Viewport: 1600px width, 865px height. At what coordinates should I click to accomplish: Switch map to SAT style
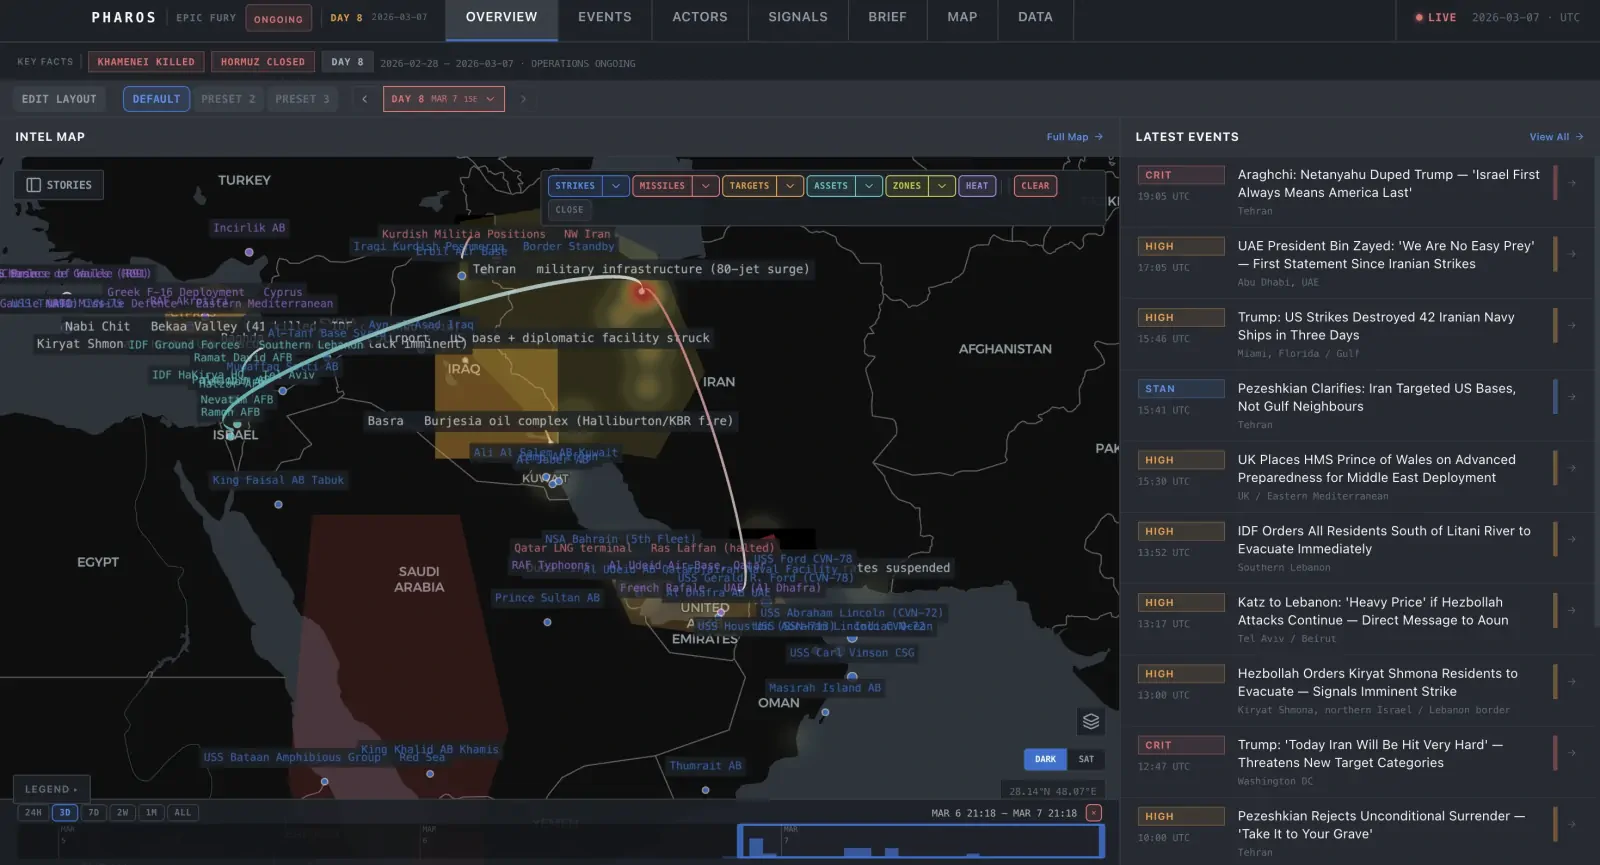pyautogui.click(x=1086, y=759)
